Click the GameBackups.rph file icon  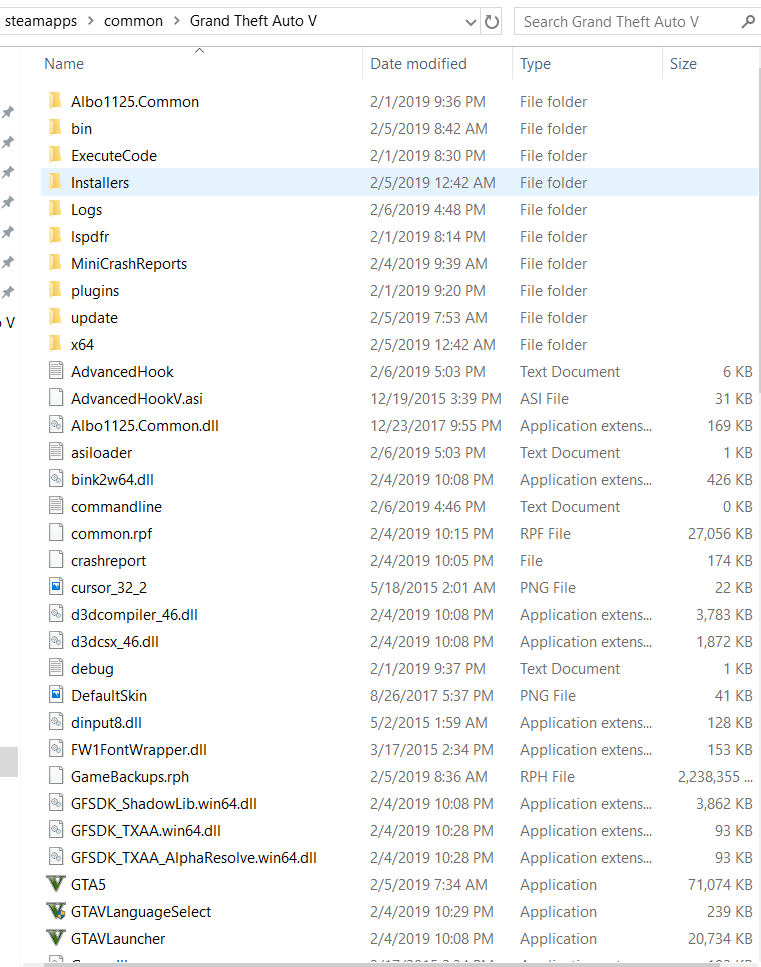click(x=56, y=776)
